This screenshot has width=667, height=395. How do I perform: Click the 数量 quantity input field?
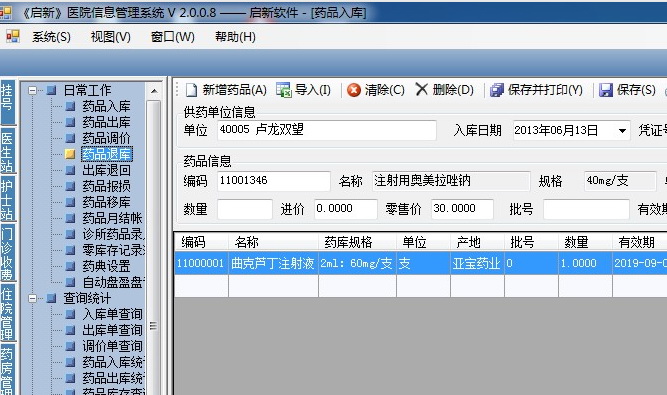245,209
